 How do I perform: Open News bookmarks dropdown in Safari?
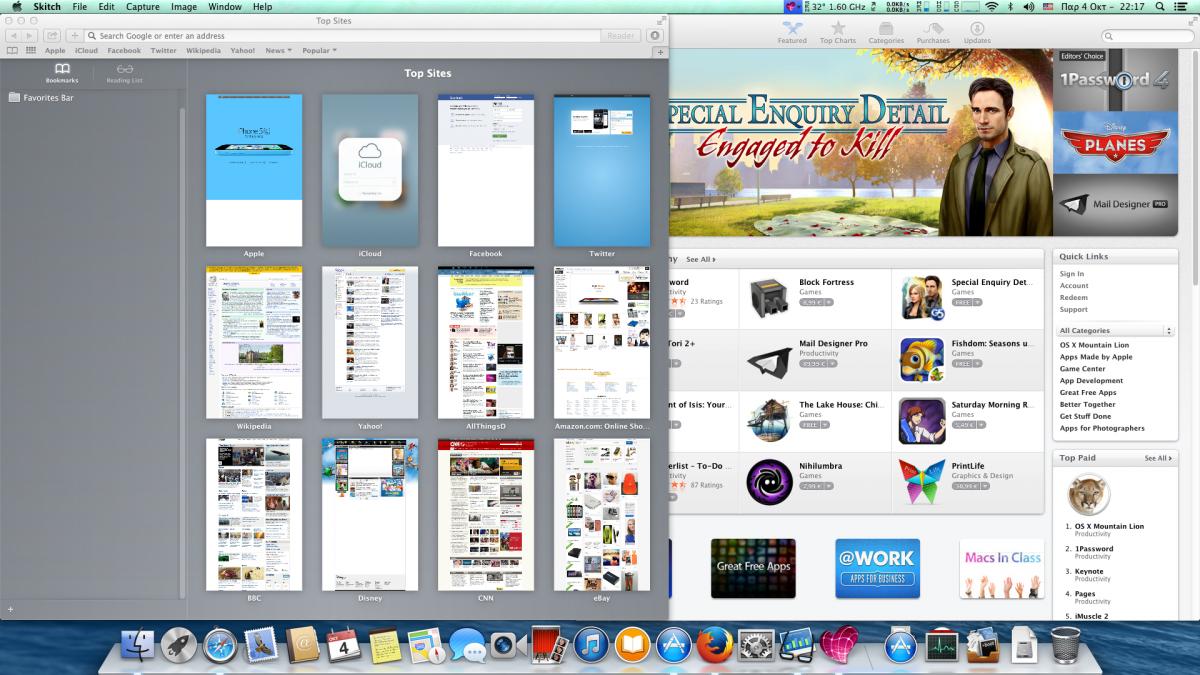[279, 50]
